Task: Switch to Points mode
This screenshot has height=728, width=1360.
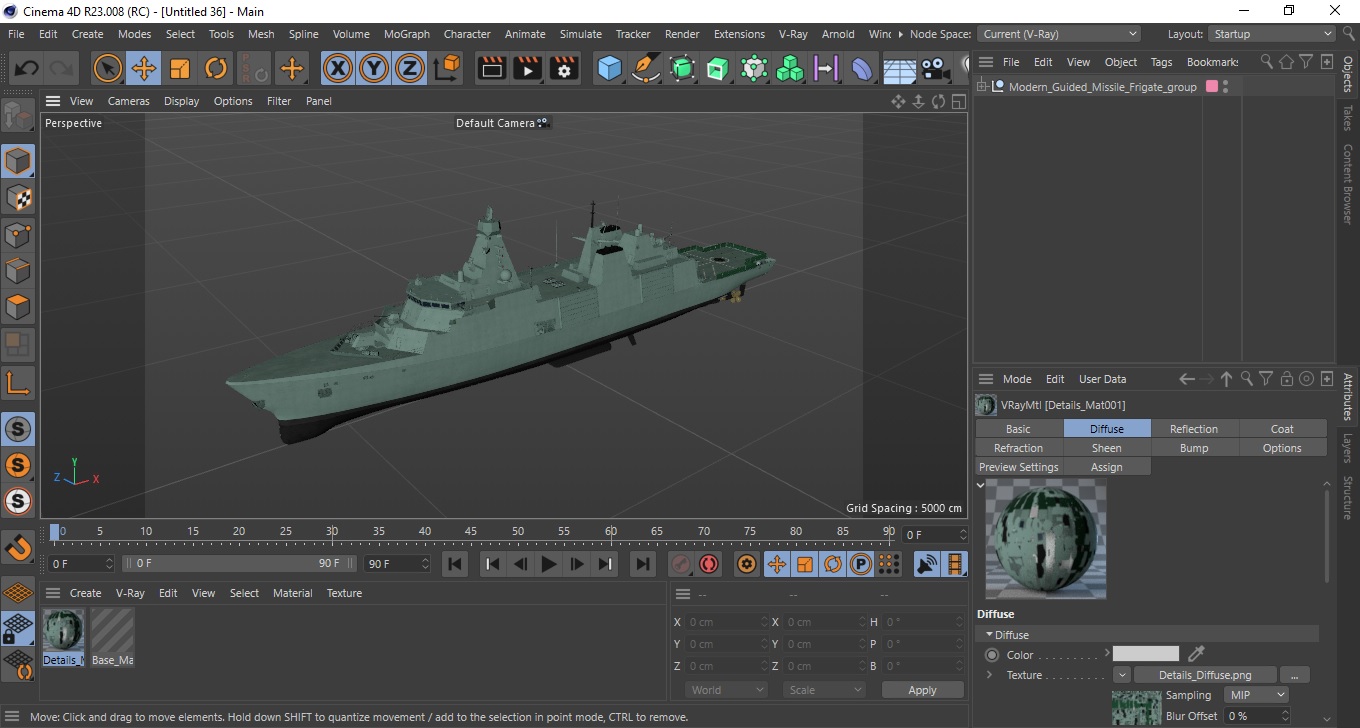Action: (x=18, y=235)
